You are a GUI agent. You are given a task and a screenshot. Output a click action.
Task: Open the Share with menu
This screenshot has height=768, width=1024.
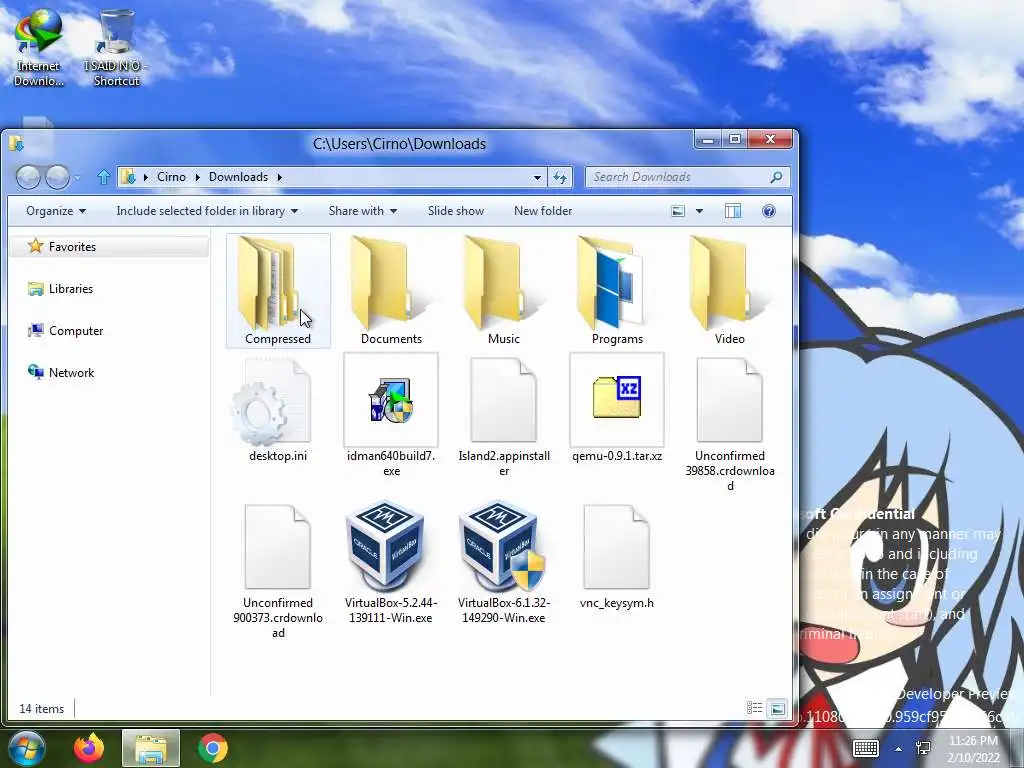click(x=362, y=211)
